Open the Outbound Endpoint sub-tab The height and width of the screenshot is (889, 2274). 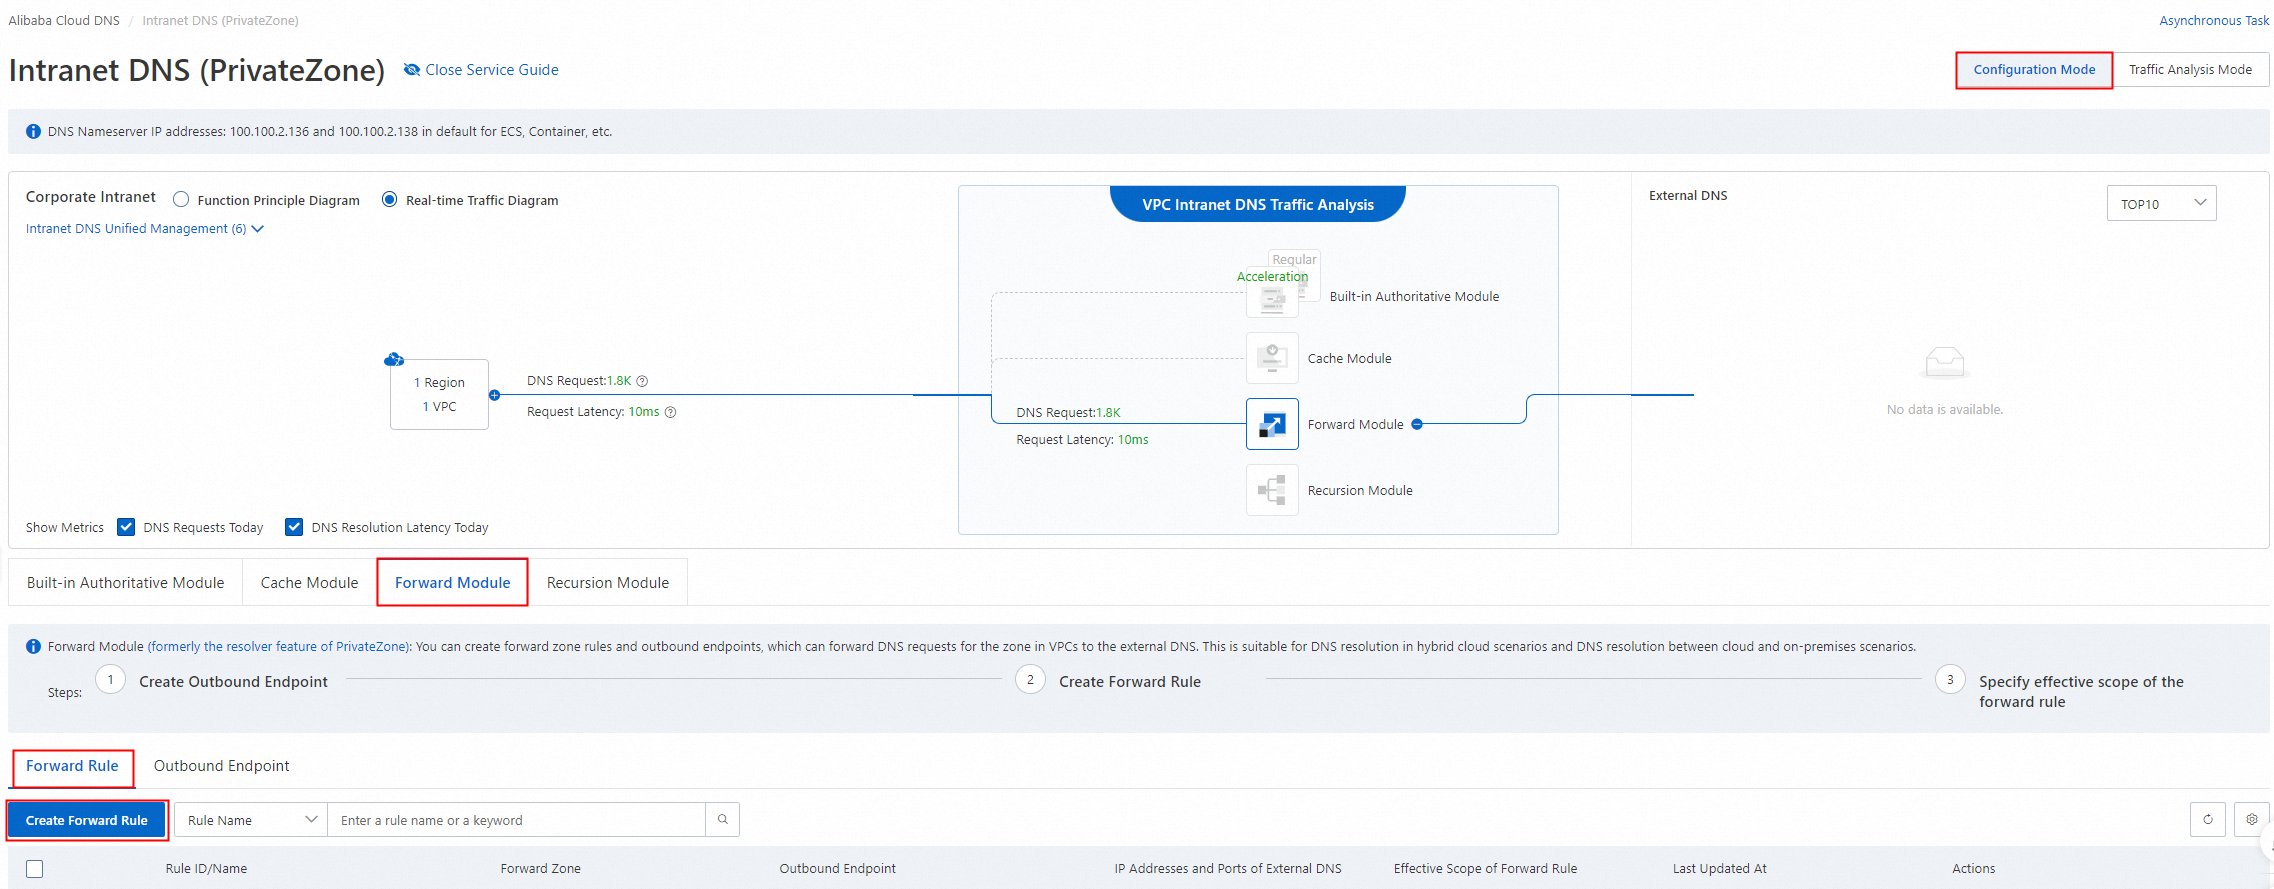click(x=221, y=766)
